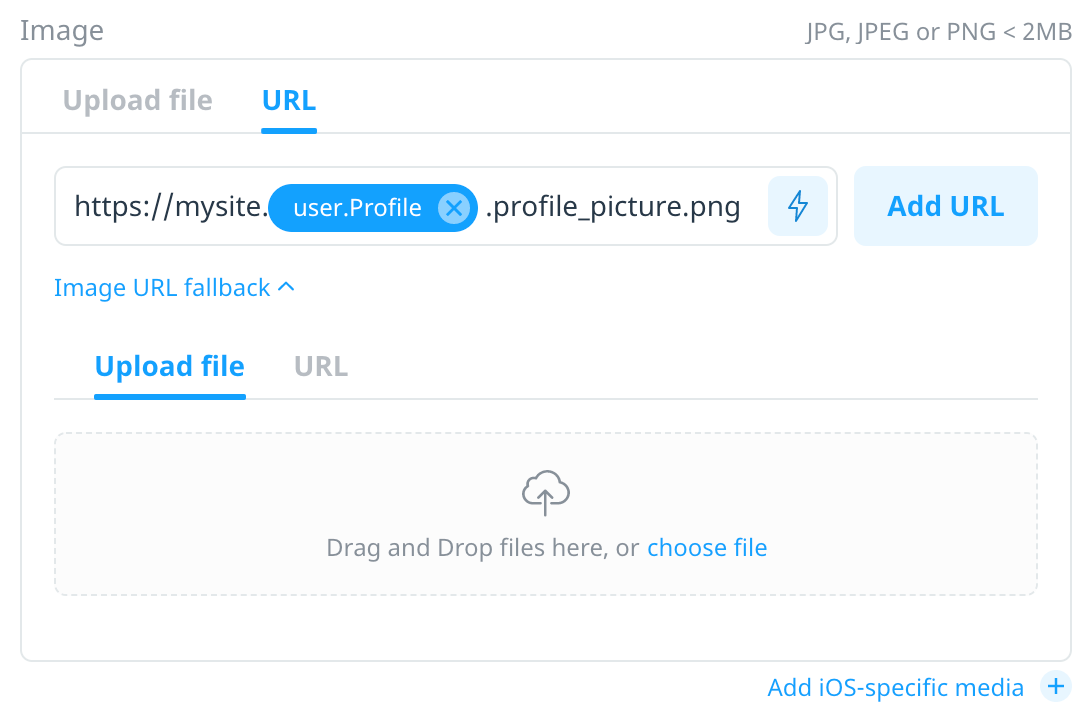Remove the user.Profile tag
This screenshot has height=722, width=1092.
pos(454,207)
